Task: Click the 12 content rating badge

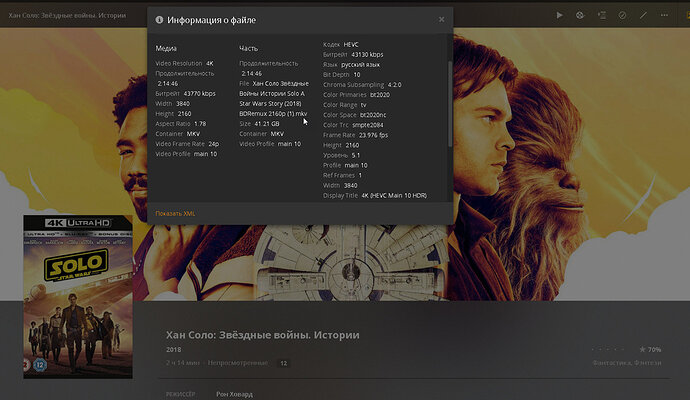Action: 283,363
